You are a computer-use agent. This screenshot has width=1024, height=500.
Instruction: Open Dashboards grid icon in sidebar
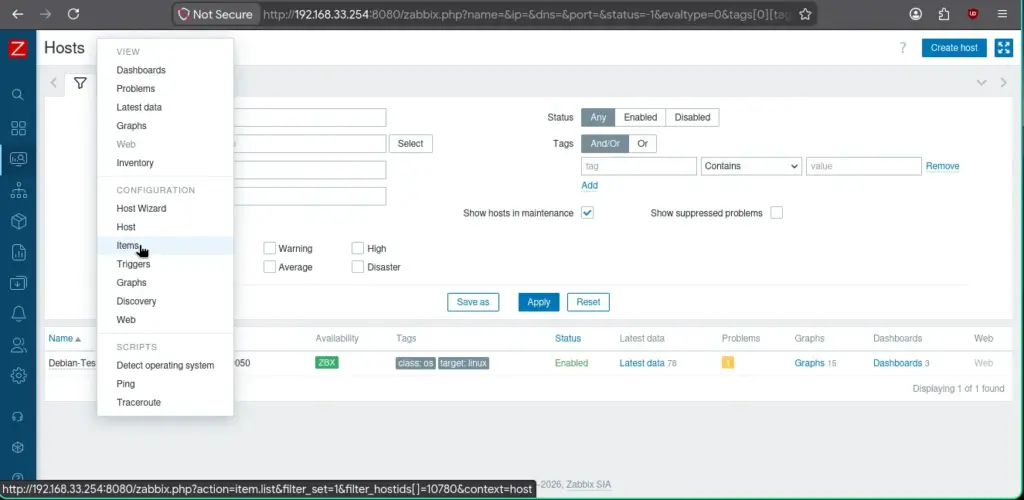[18, 127]
